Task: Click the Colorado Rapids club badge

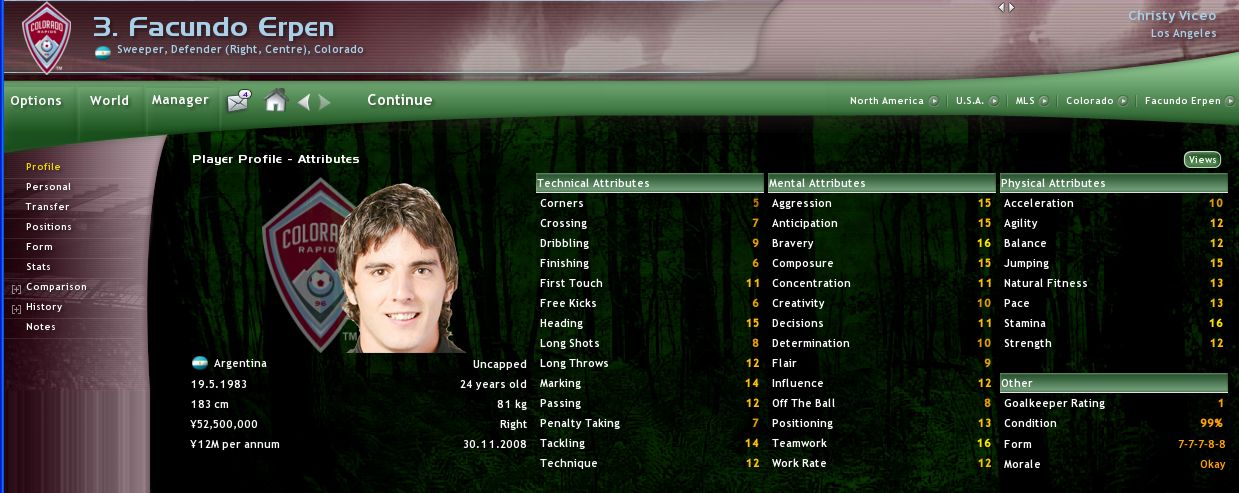Action: 46,39
